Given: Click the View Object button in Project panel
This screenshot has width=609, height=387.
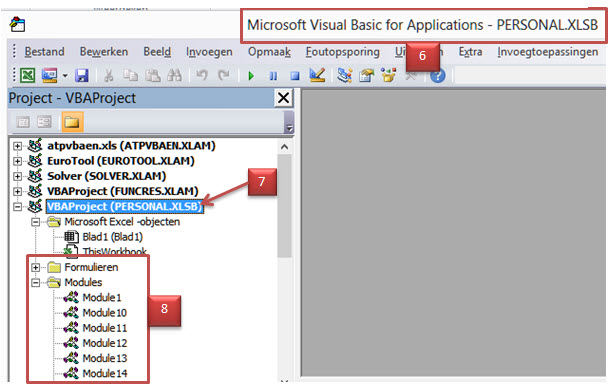Looking at the screenshot, I should pyautogui.click(x=44, y=122).
